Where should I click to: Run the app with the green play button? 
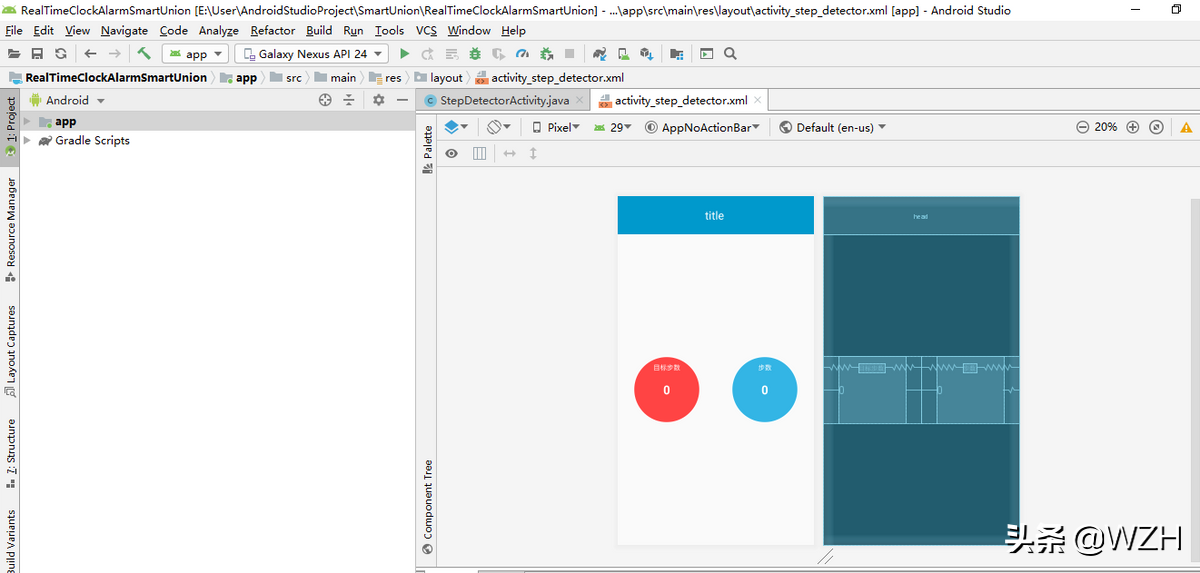[x=404, y=54]
